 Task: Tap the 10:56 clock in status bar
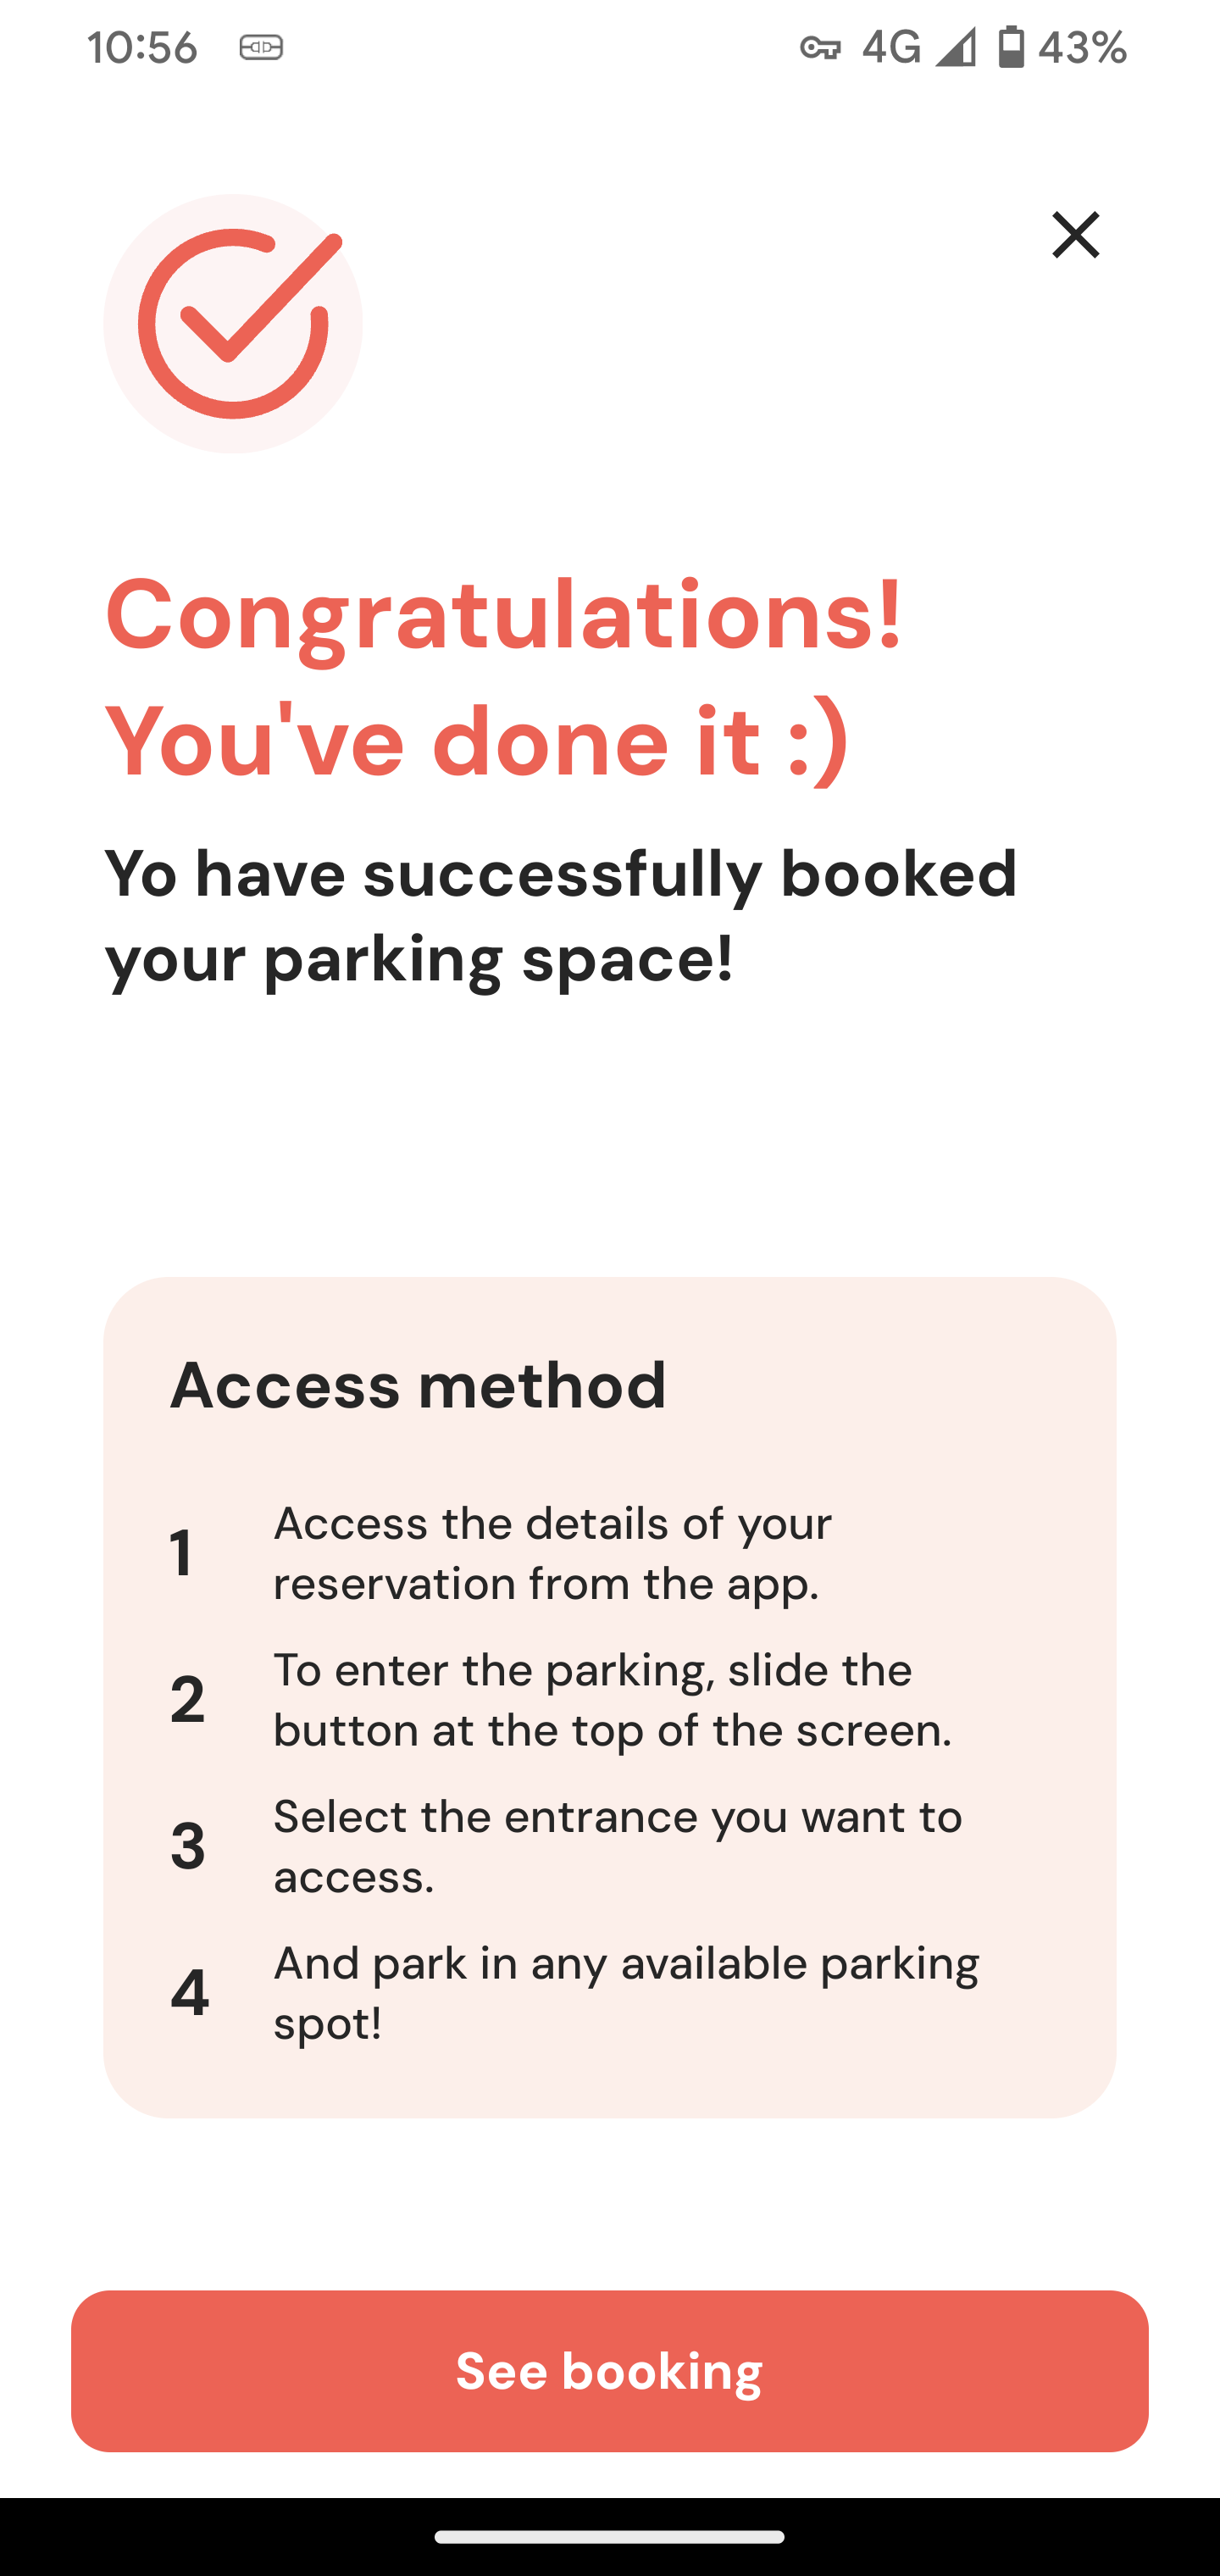point(142,47)
